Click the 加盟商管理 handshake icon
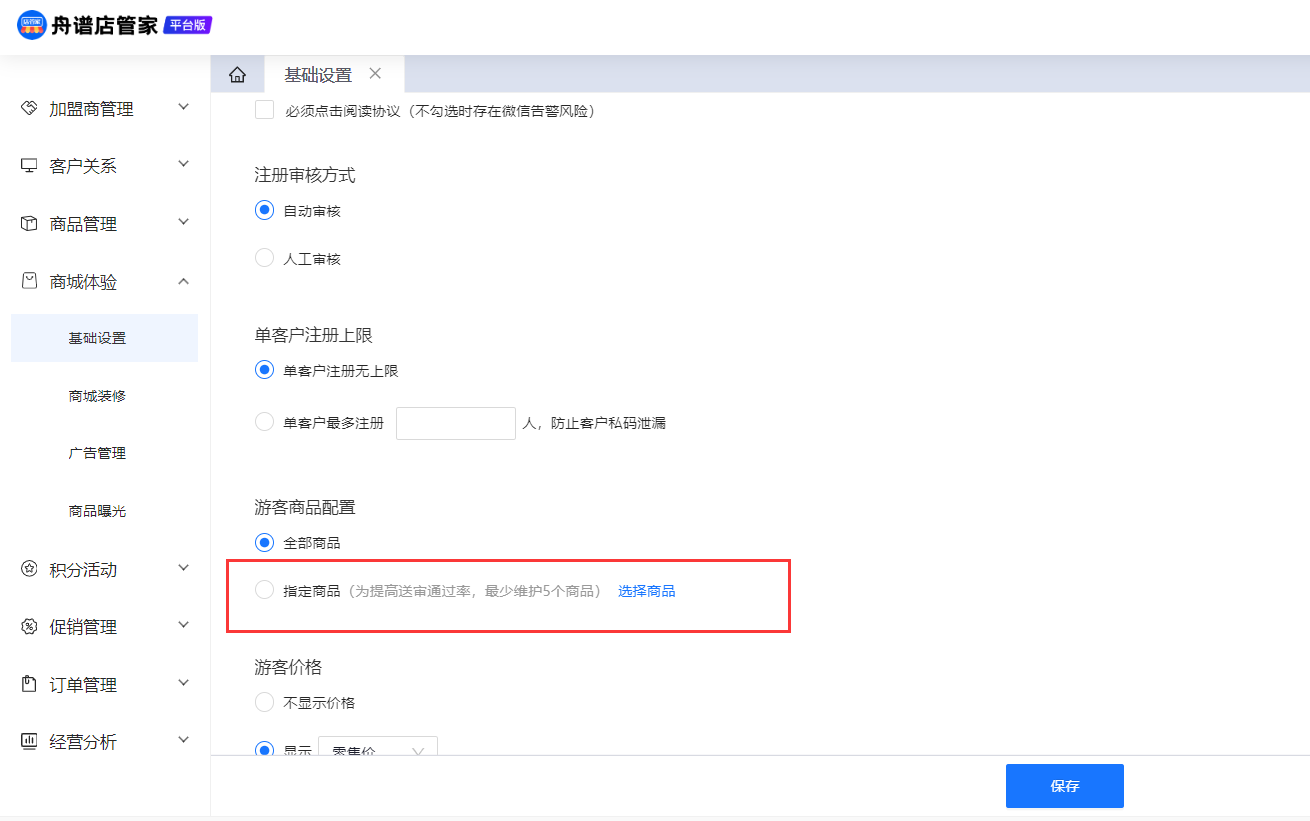Screen dimensions: 1310x821 coord(29,108)
